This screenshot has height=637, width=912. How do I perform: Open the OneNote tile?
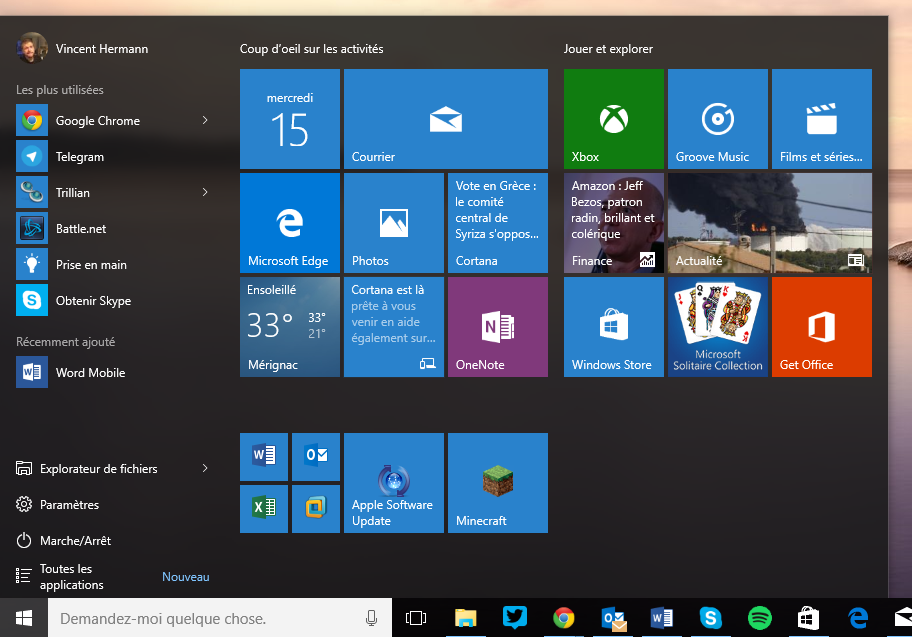[x=498, y=327]
